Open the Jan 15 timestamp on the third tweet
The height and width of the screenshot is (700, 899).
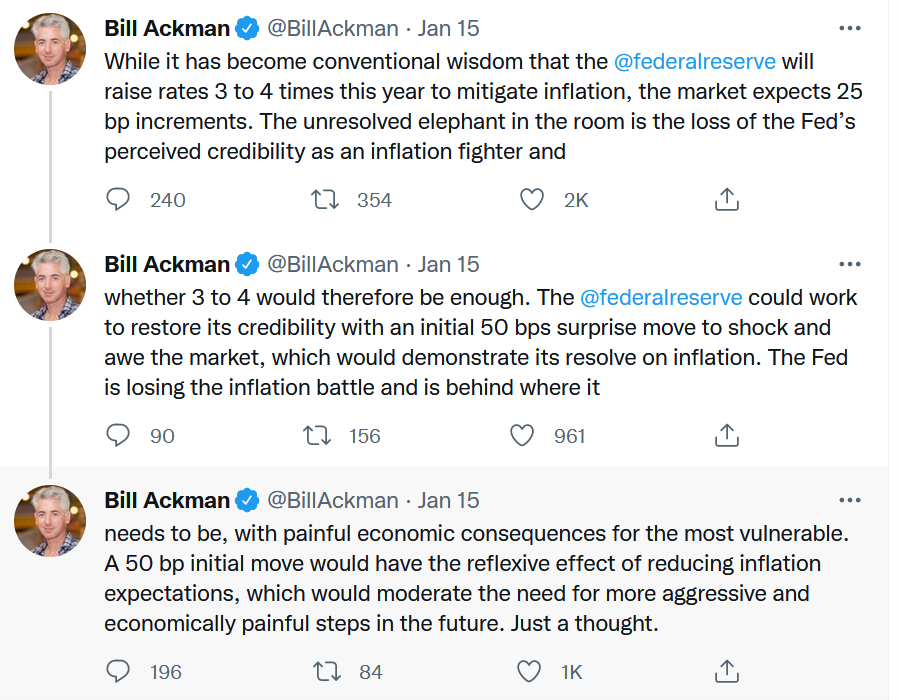[x=448, y=500]
